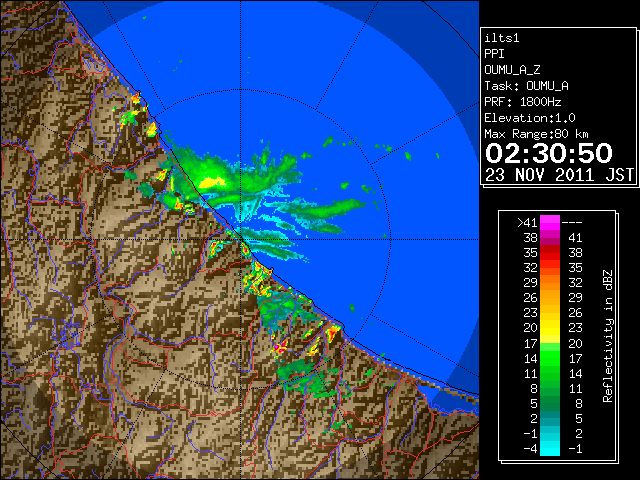This screenshot has width=640, height=480.
Task: Select the "PPI" scan type text
Action: [494, 54]
